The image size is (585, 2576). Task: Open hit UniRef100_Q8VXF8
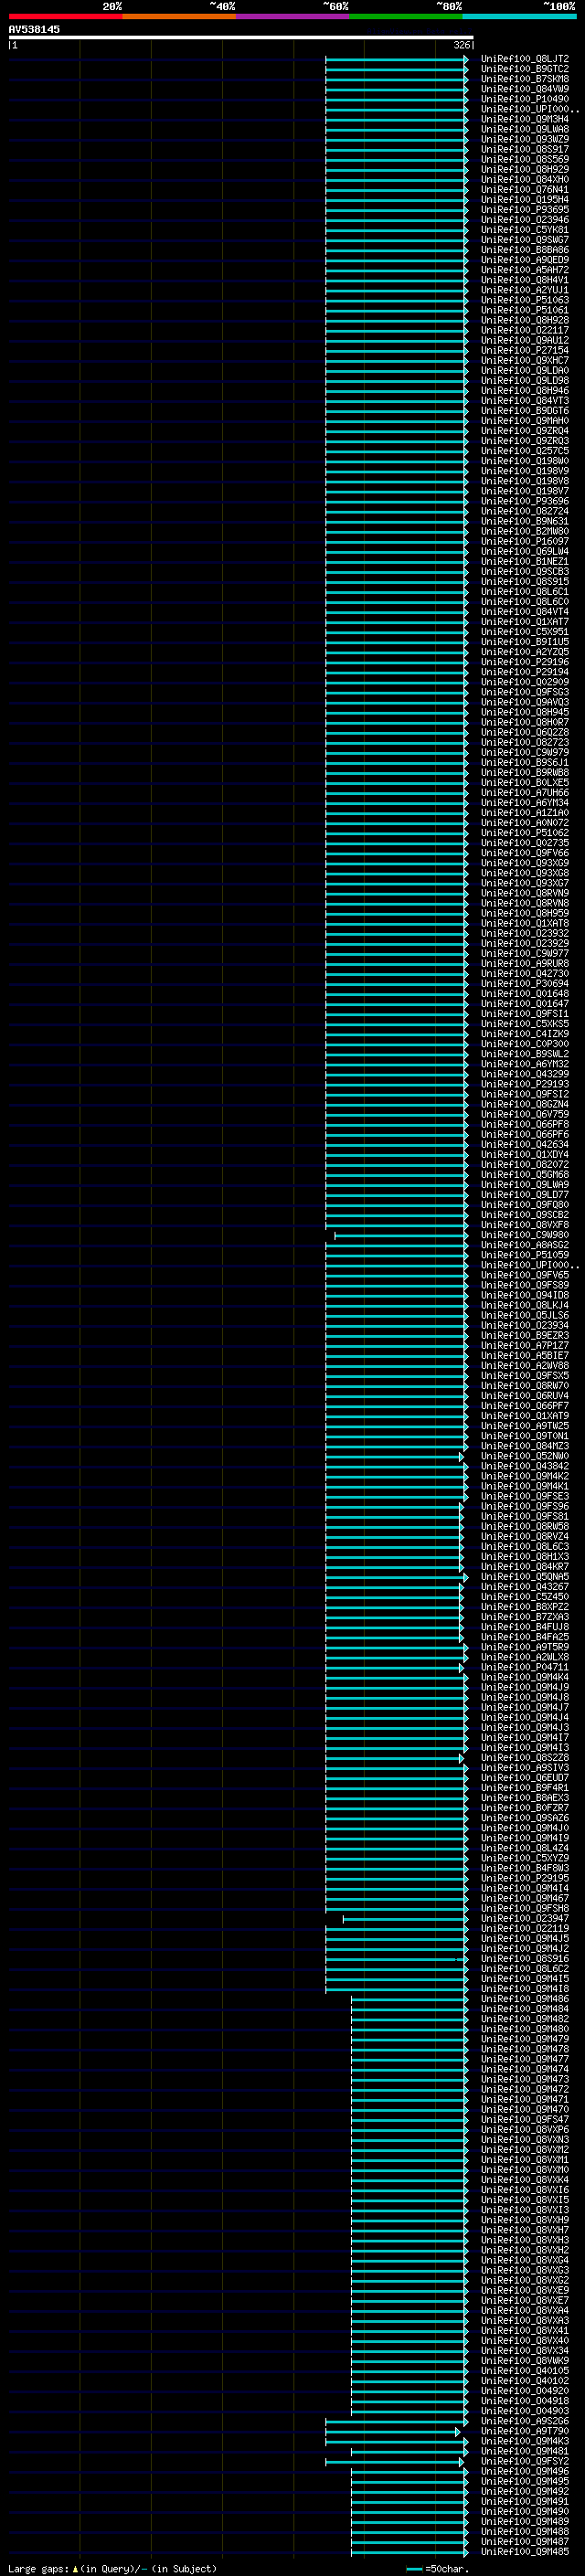pyautogui.click(x=525, y=1225)
